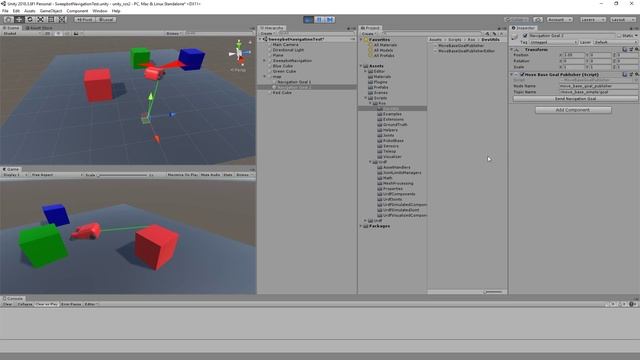The width and height of the screenshot is (640, 360).
Task: Open the Edit menu
Action: [x=16, y=11]
